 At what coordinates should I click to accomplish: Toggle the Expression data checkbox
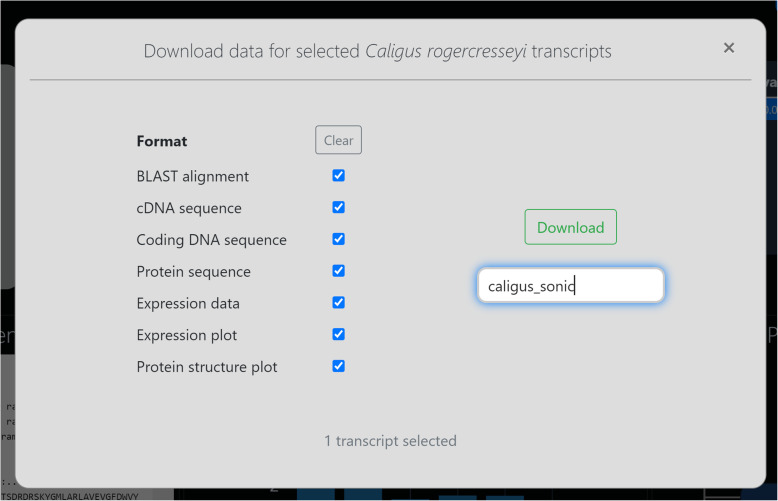tap(339, 303)
